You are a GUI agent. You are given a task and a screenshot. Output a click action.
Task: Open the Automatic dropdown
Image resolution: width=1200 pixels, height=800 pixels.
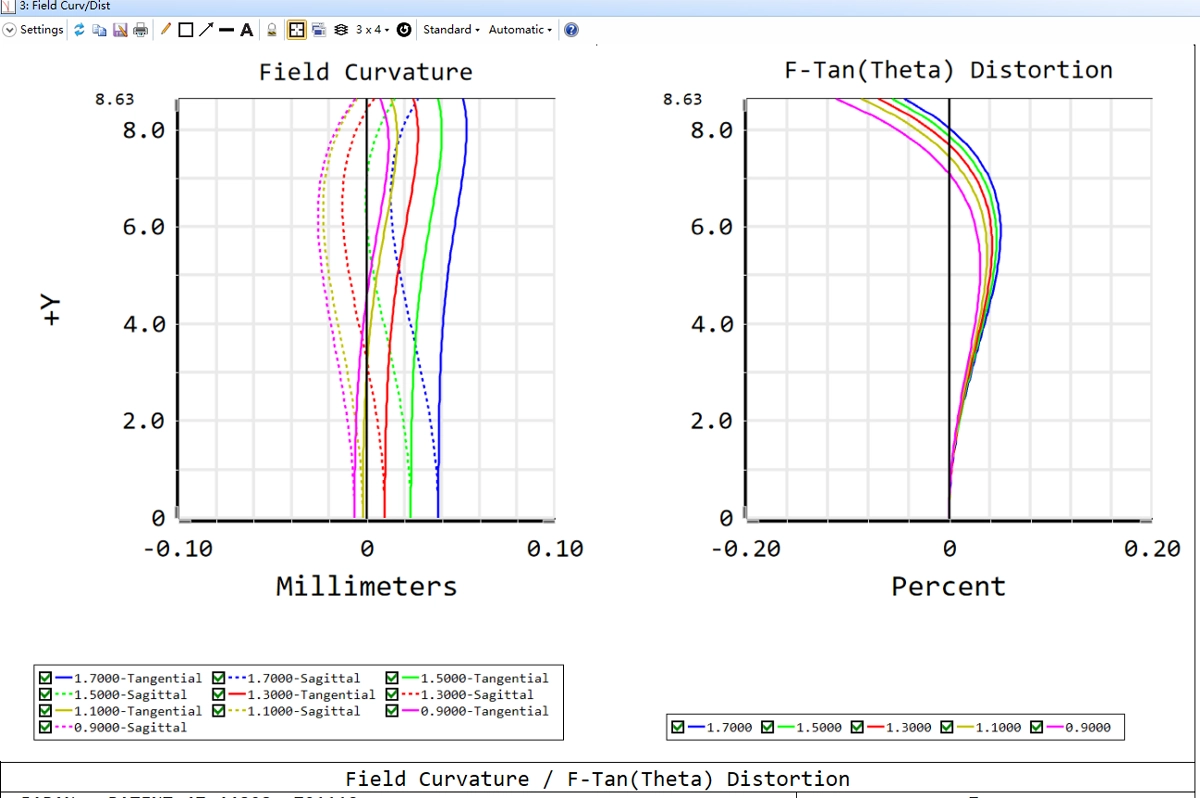point(520,30)
